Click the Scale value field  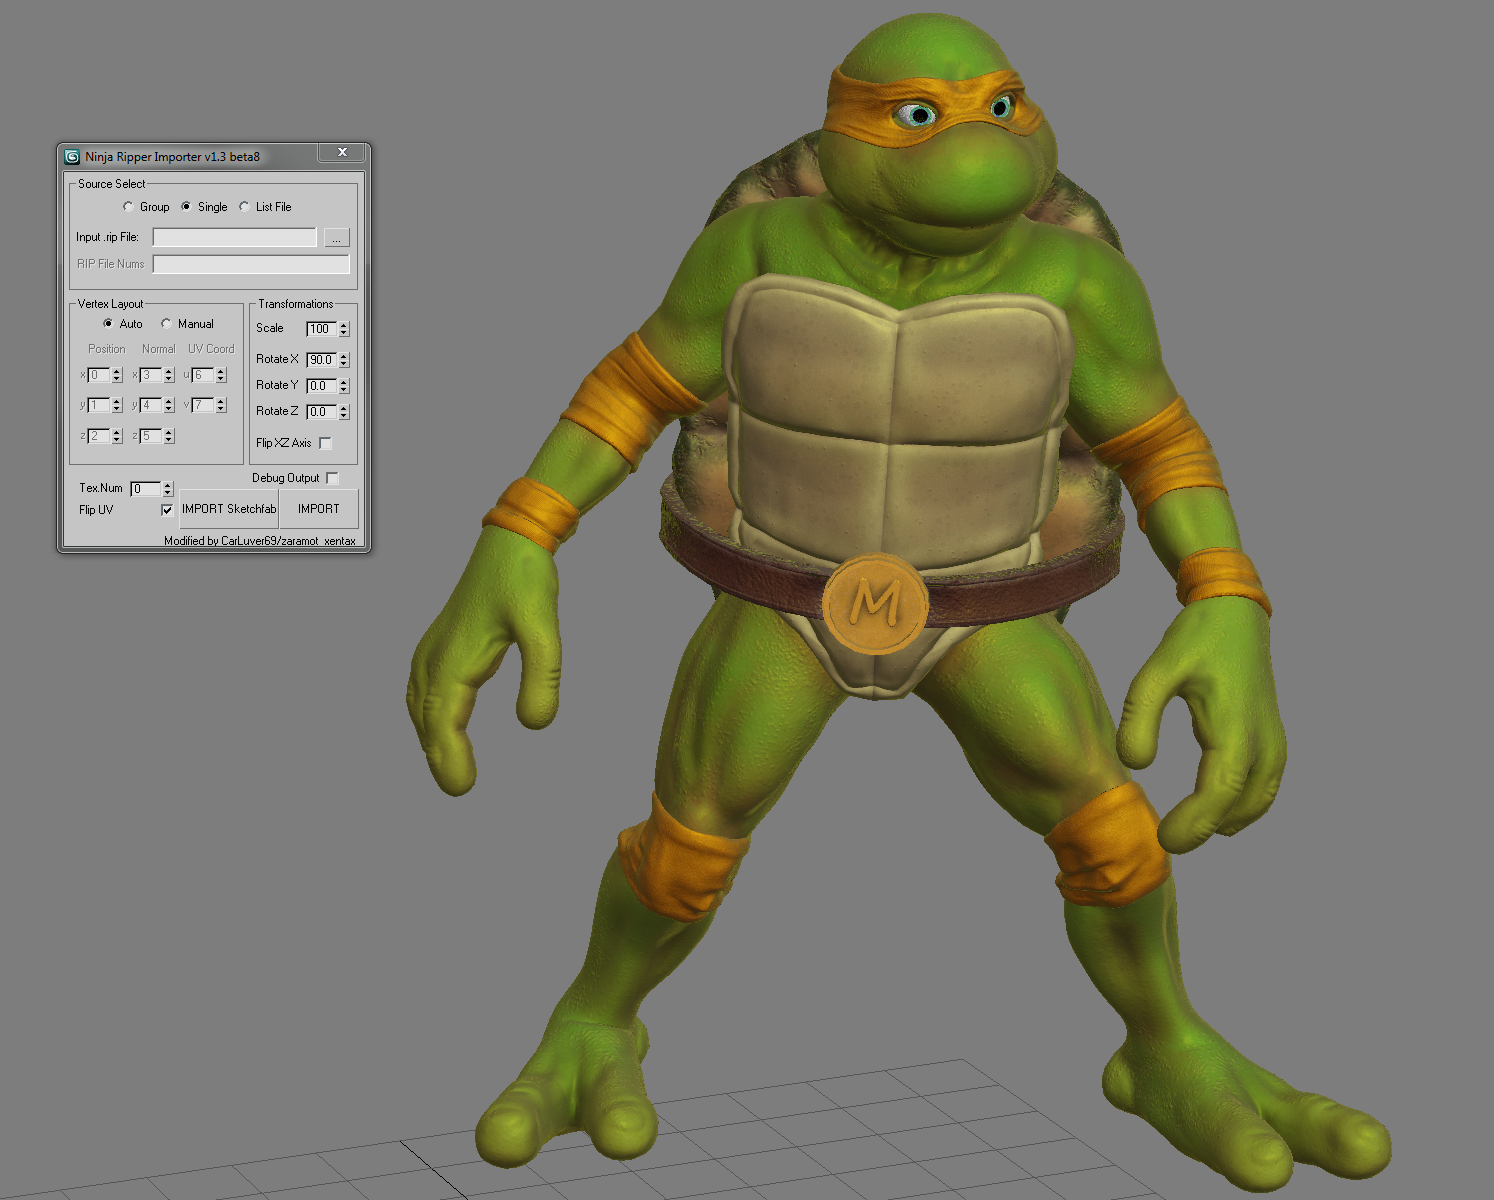[321, 329]
